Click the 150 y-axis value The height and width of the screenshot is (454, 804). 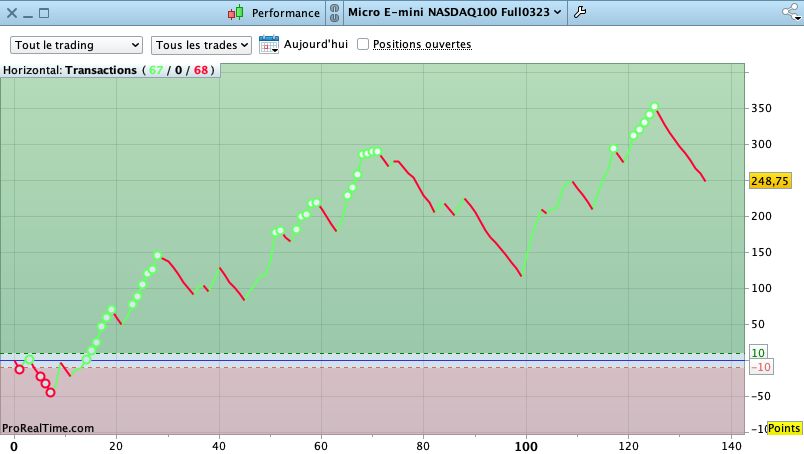(761, 252)
